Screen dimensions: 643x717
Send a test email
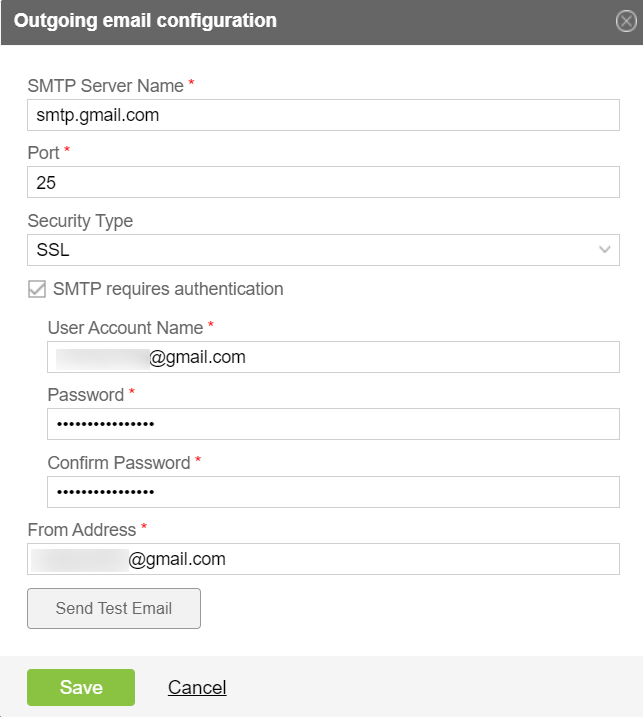[x=114, y=608]
